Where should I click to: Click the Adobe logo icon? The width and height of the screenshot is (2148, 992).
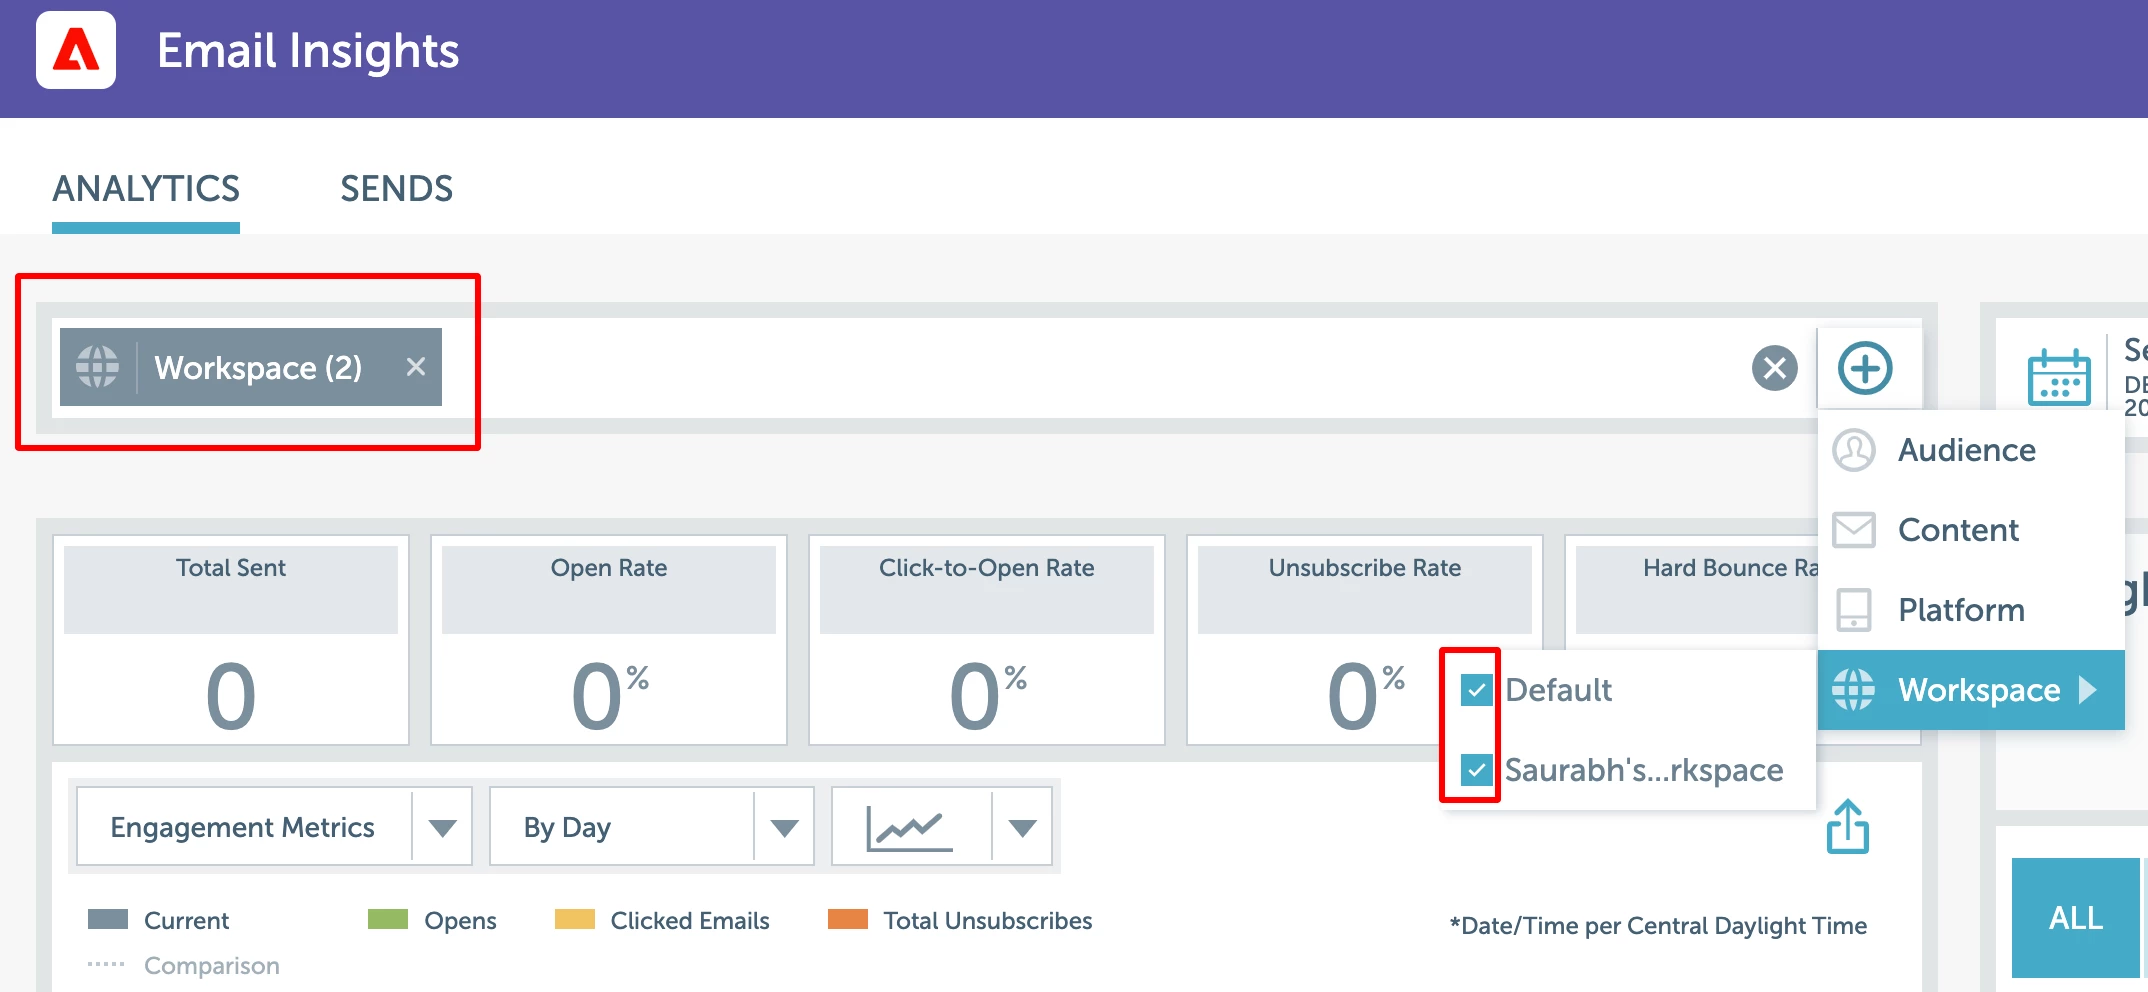[x=76, y=50]
